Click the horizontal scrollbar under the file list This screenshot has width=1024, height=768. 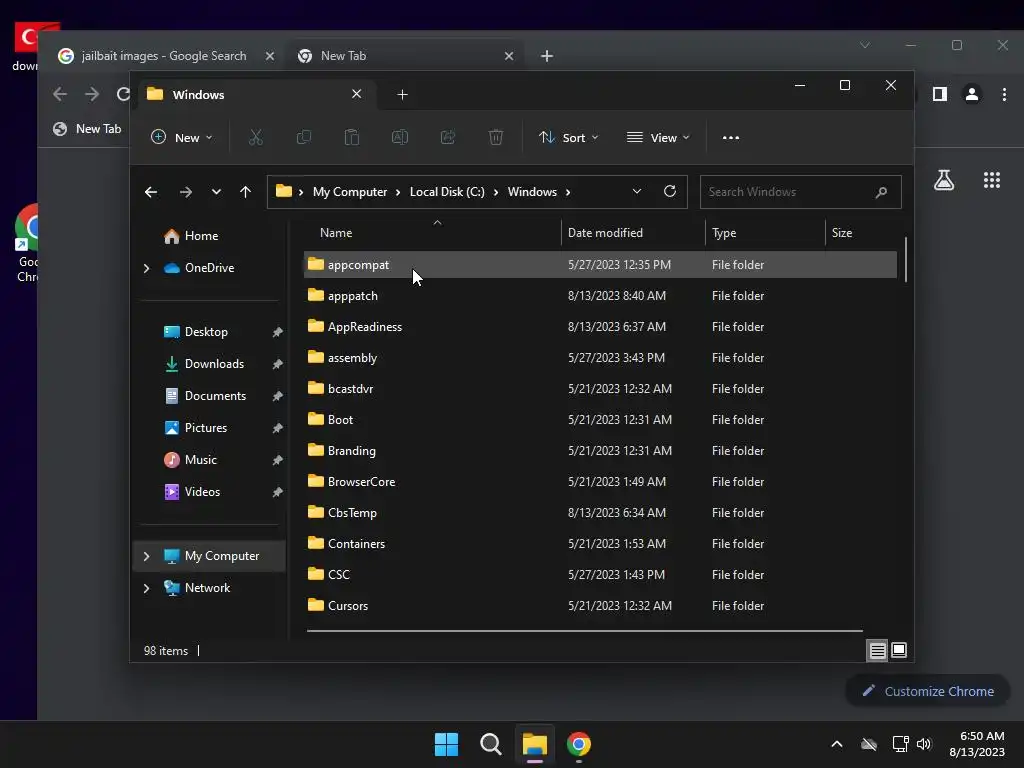click(584, 631)
